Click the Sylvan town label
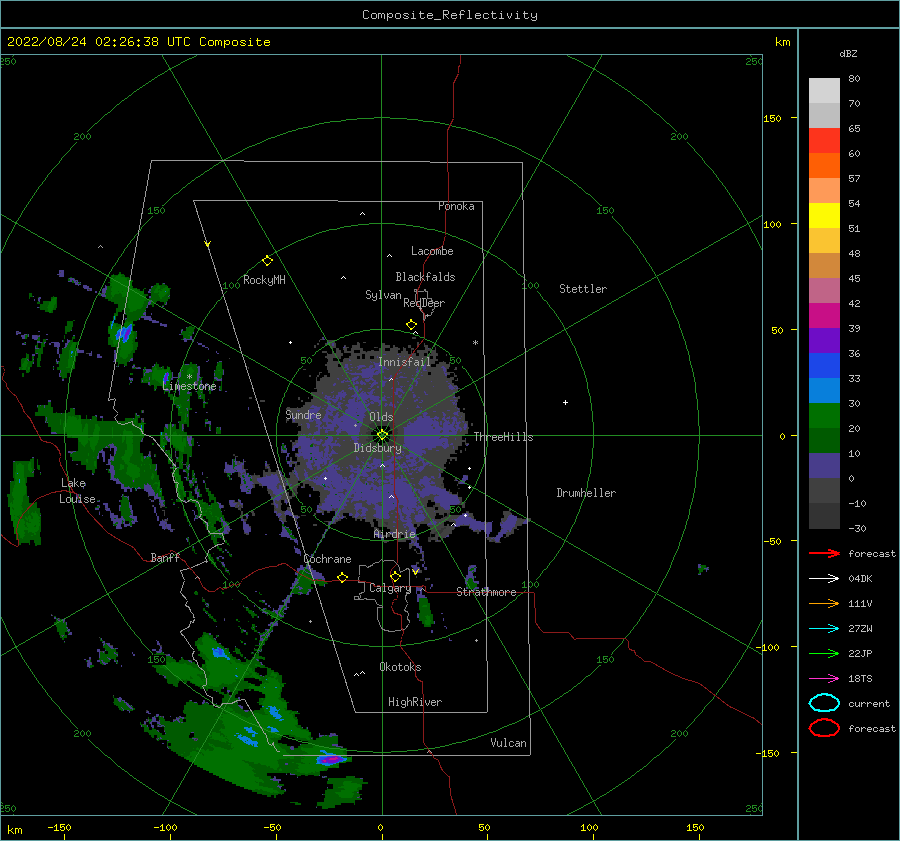Screen dimensions: 900x841 (383, 295)
